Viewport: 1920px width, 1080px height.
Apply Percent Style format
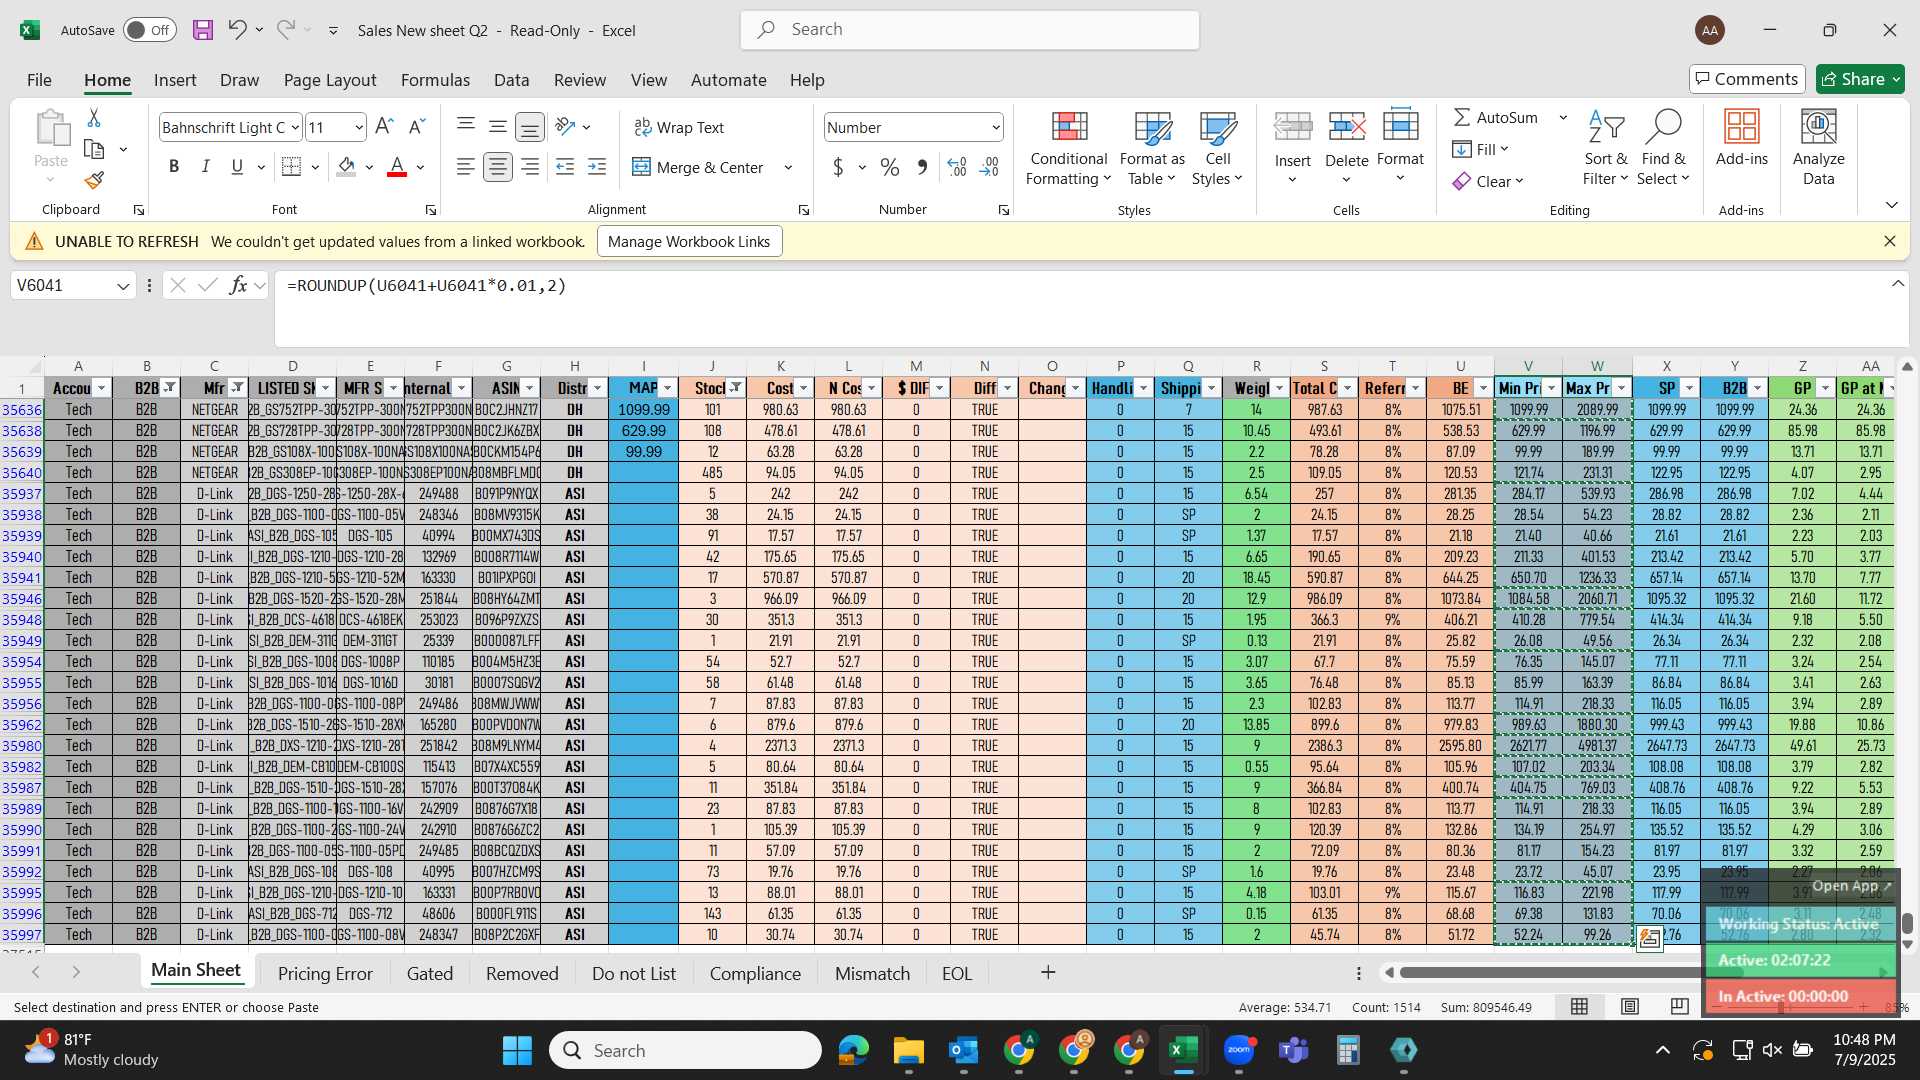coord(889,167)
